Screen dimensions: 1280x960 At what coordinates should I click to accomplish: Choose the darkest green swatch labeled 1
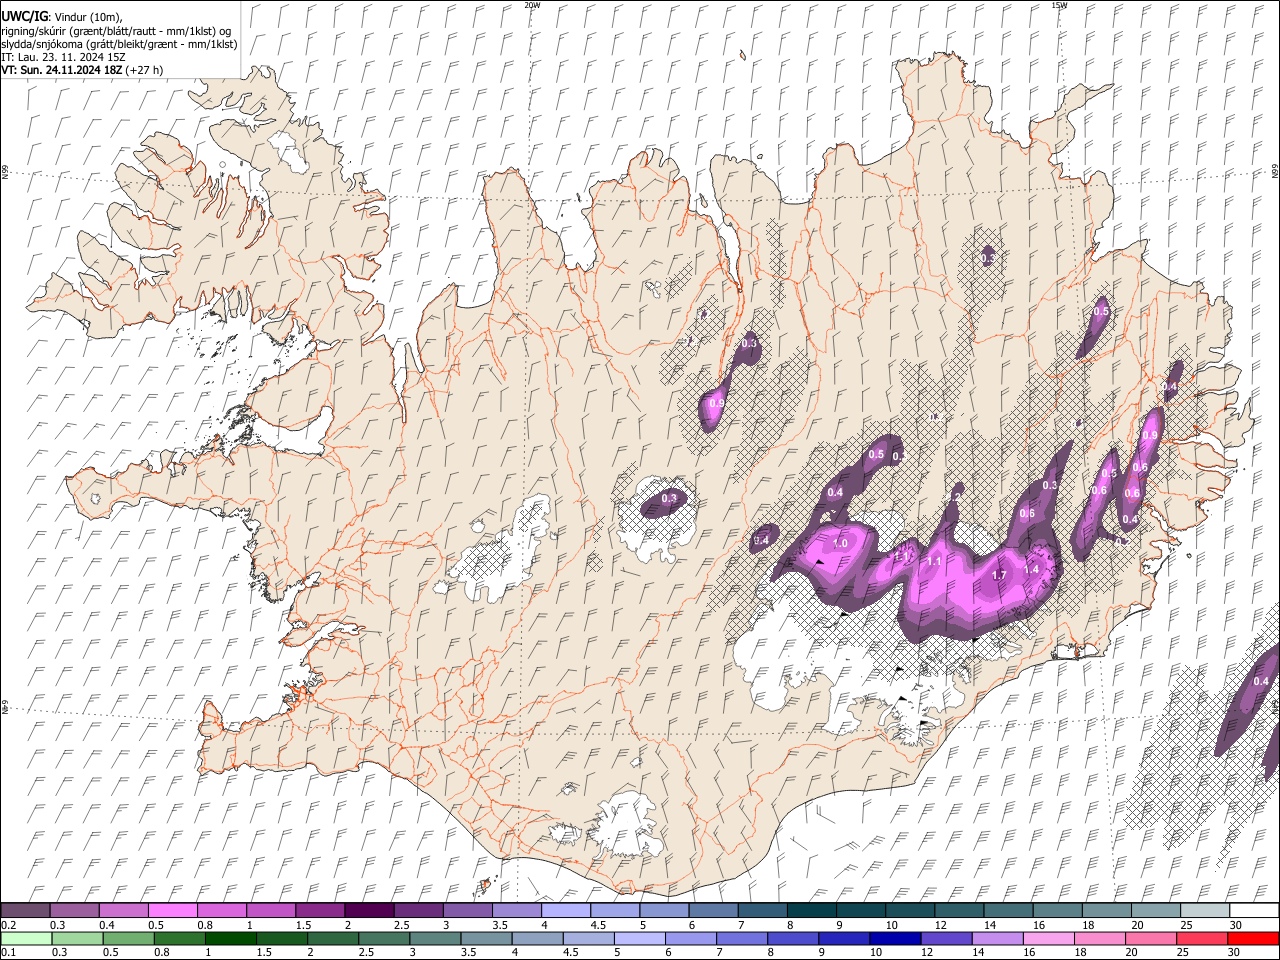[x=230, y=938]
